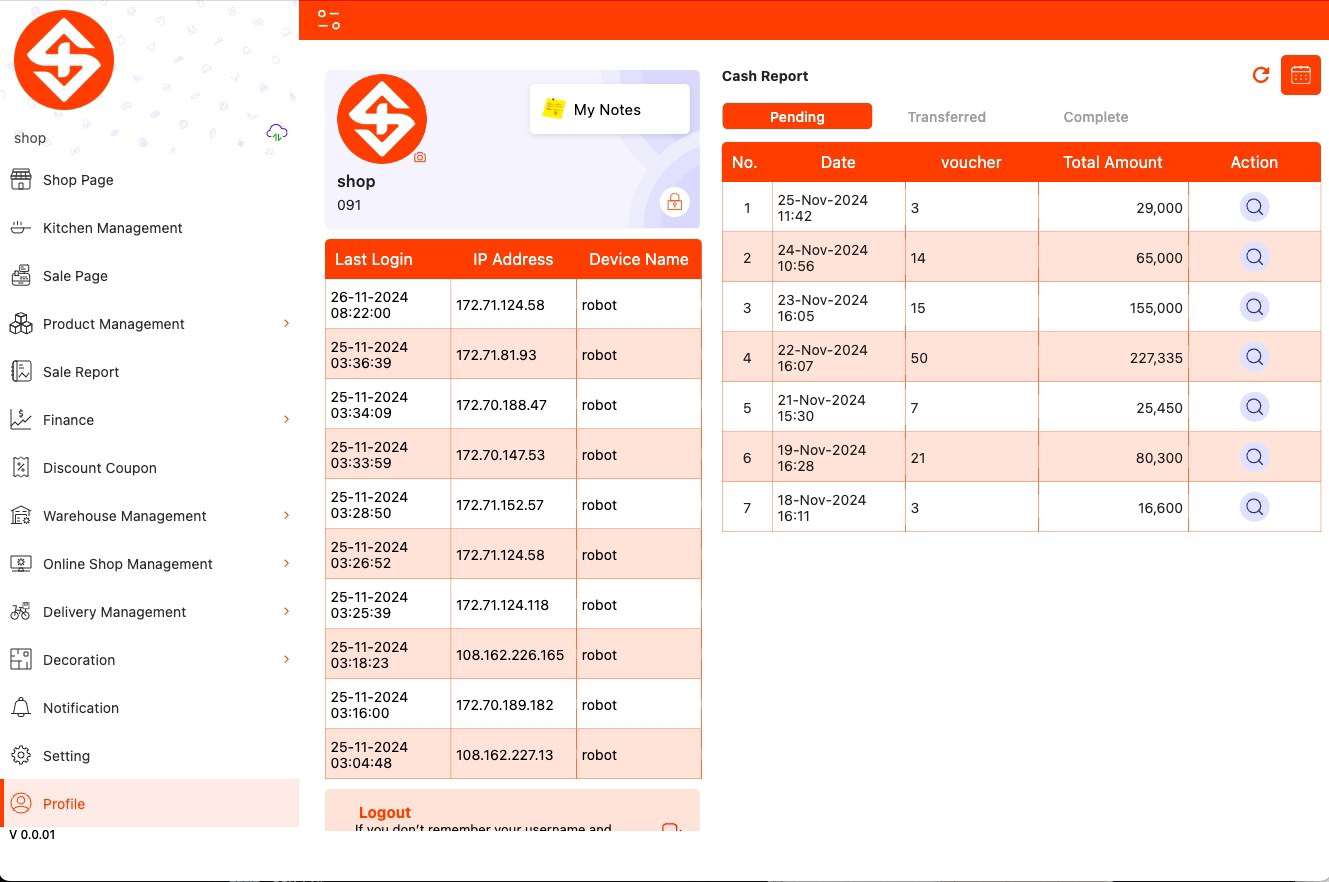This screenshot has width=1329, height=882.
Task: Click the Setting gear icon
Action: pos(21,756)
